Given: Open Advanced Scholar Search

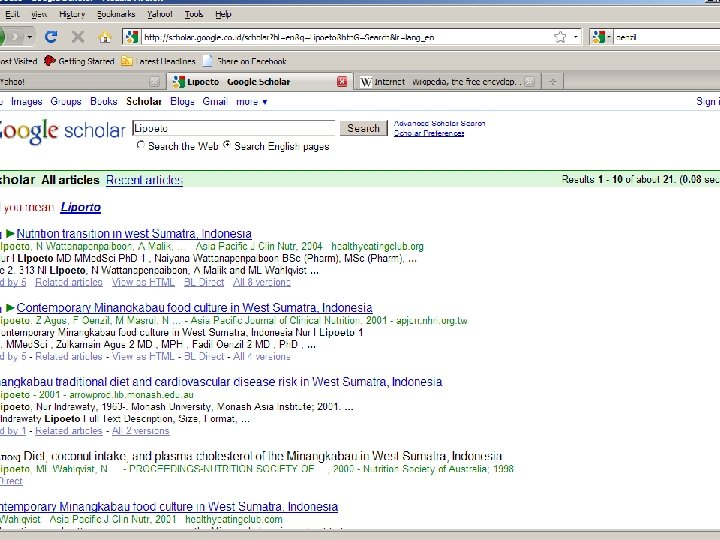Looking at the screenshot, I should [439, 123].
